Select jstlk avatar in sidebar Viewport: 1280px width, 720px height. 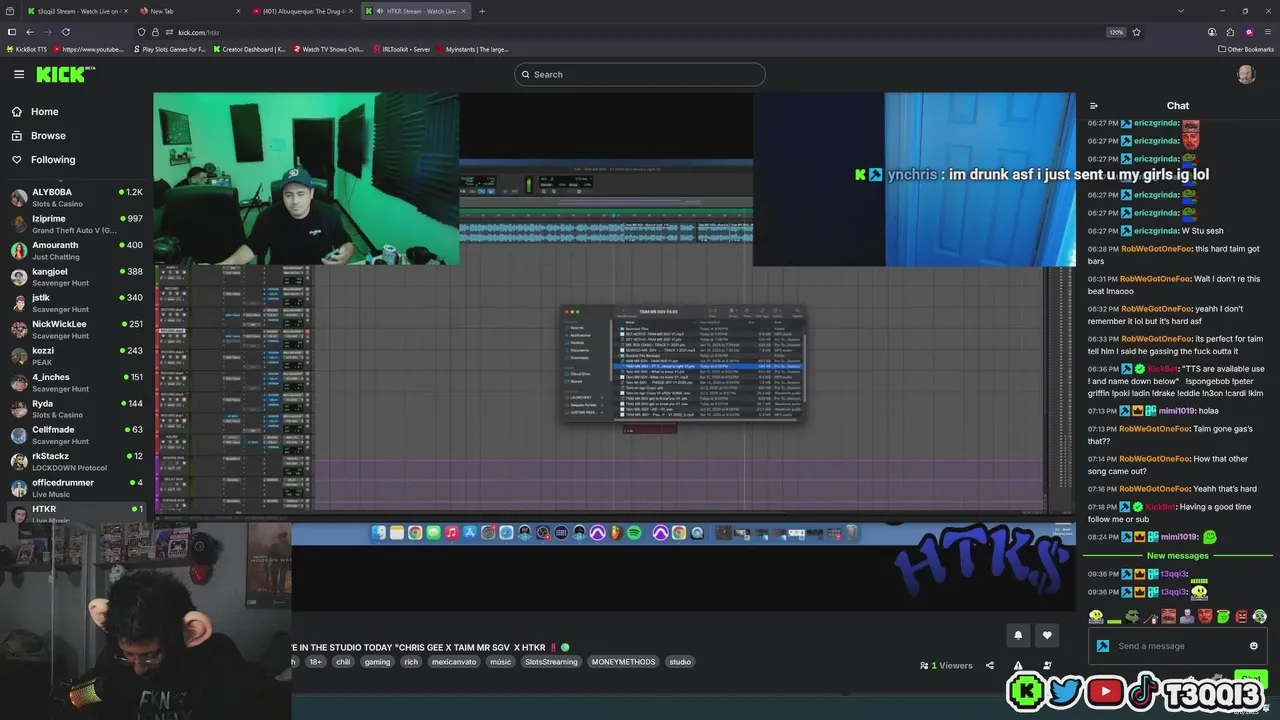click(19, 303)
